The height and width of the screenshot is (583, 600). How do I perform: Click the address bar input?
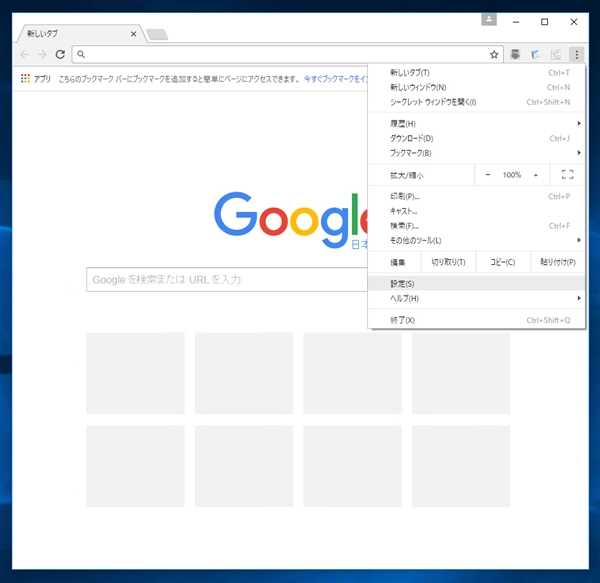pyautogui.click(x=287, y=54)
